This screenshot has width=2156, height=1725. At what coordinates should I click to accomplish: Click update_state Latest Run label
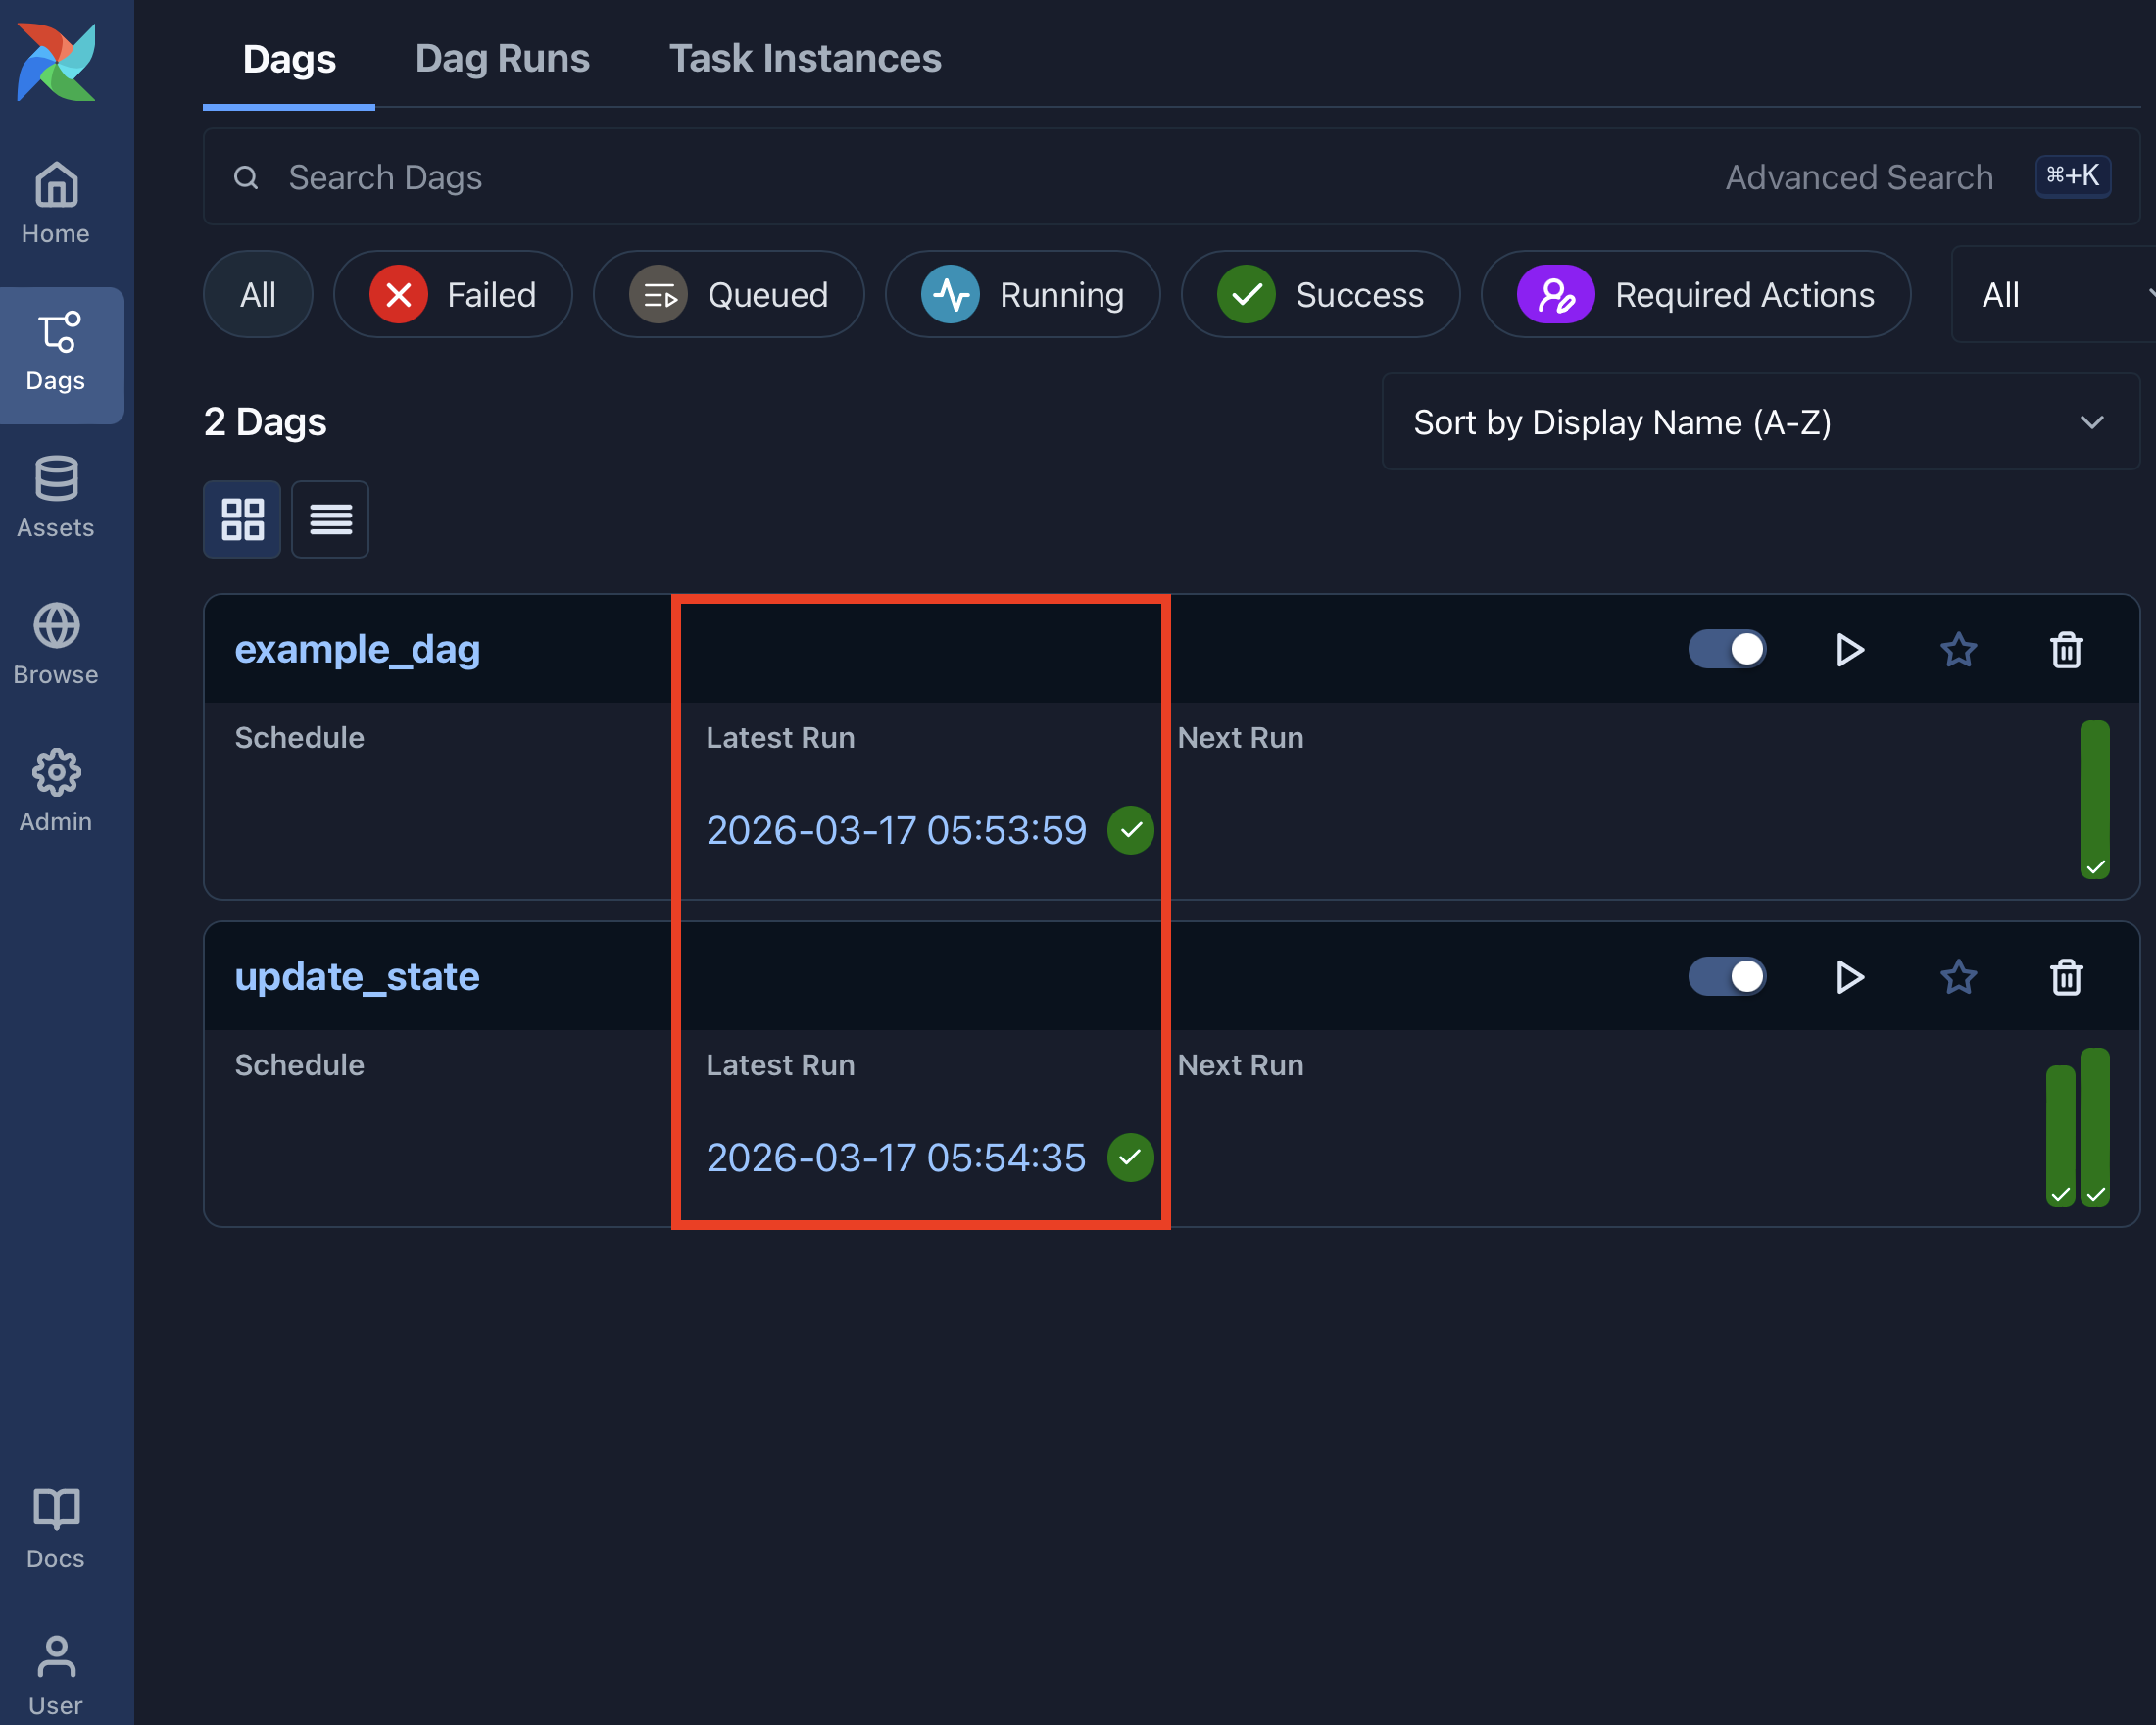[x=780, y=1065]
